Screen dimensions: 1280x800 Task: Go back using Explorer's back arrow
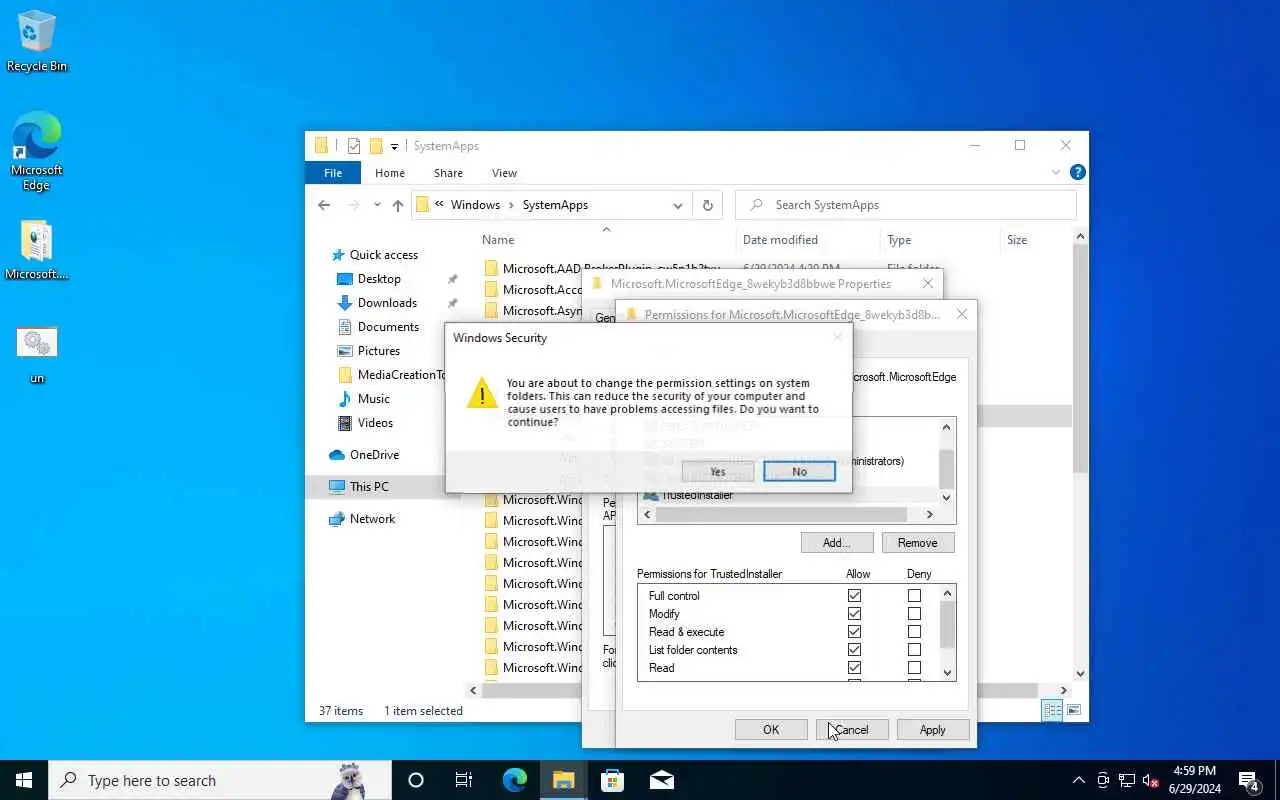tap(324, 205)
